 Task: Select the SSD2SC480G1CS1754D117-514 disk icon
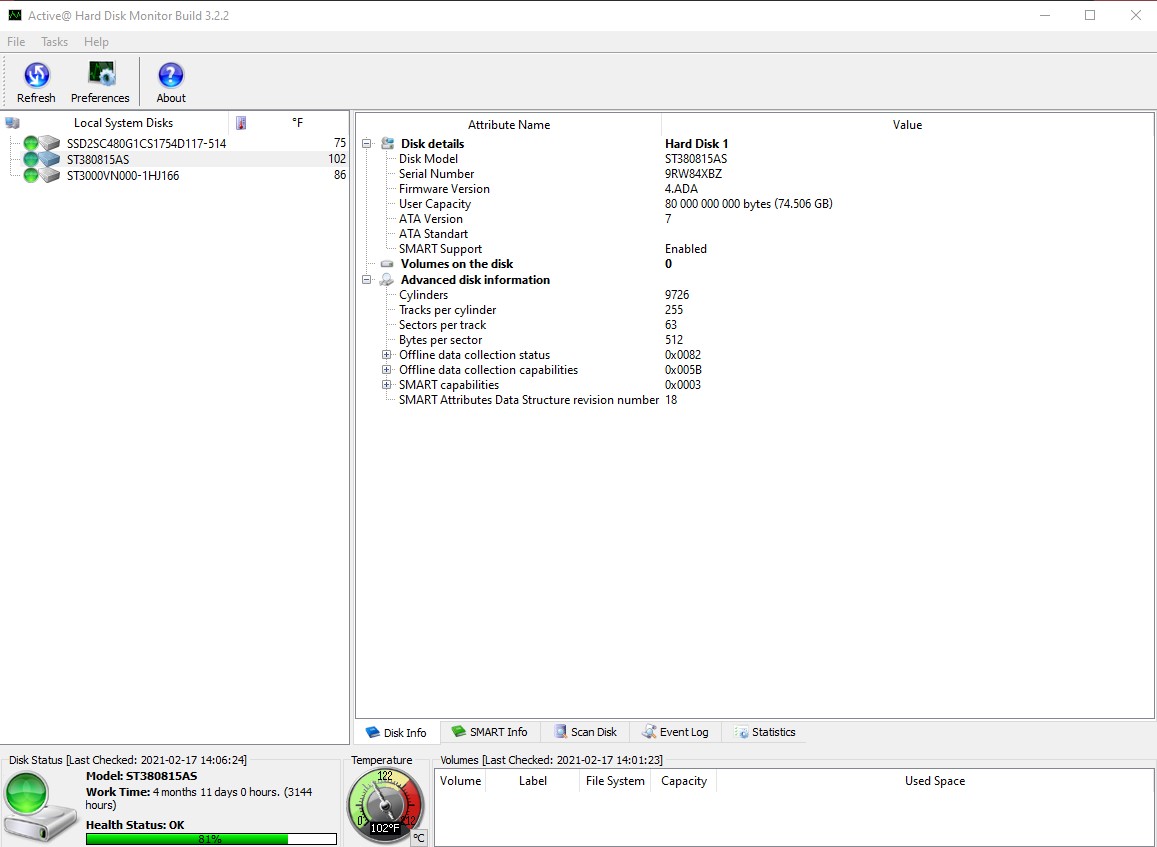[x=42, y=144]
